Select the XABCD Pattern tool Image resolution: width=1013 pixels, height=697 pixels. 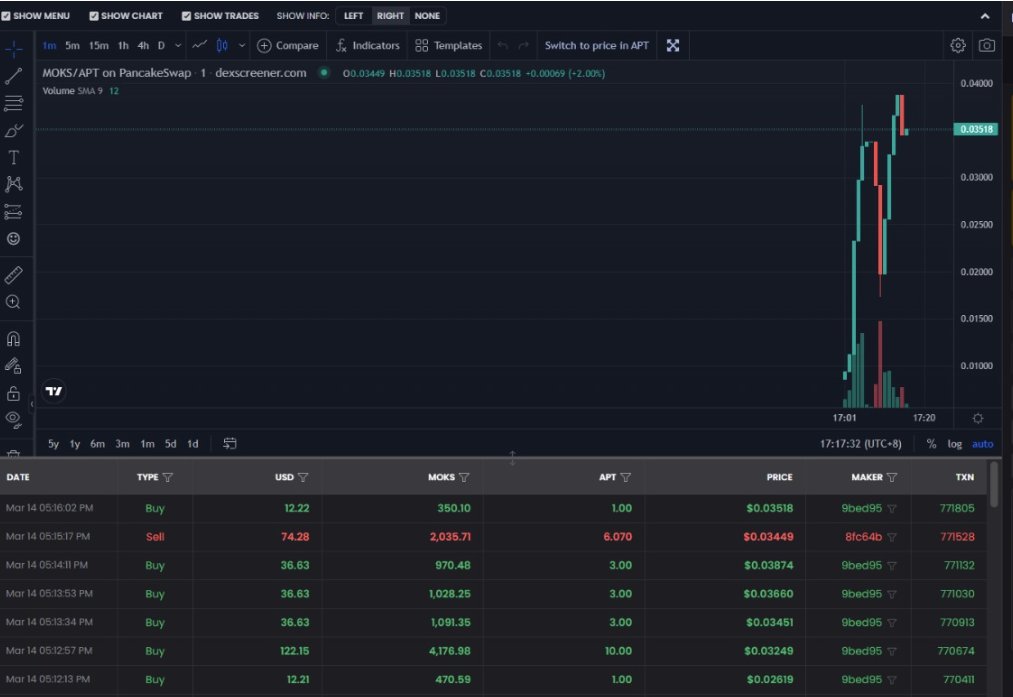point(13,184)
